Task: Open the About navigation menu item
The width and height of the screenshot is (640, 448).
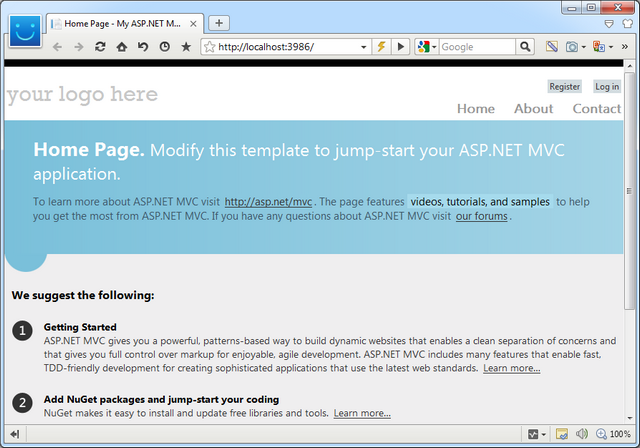Action: tap(533, 109)
